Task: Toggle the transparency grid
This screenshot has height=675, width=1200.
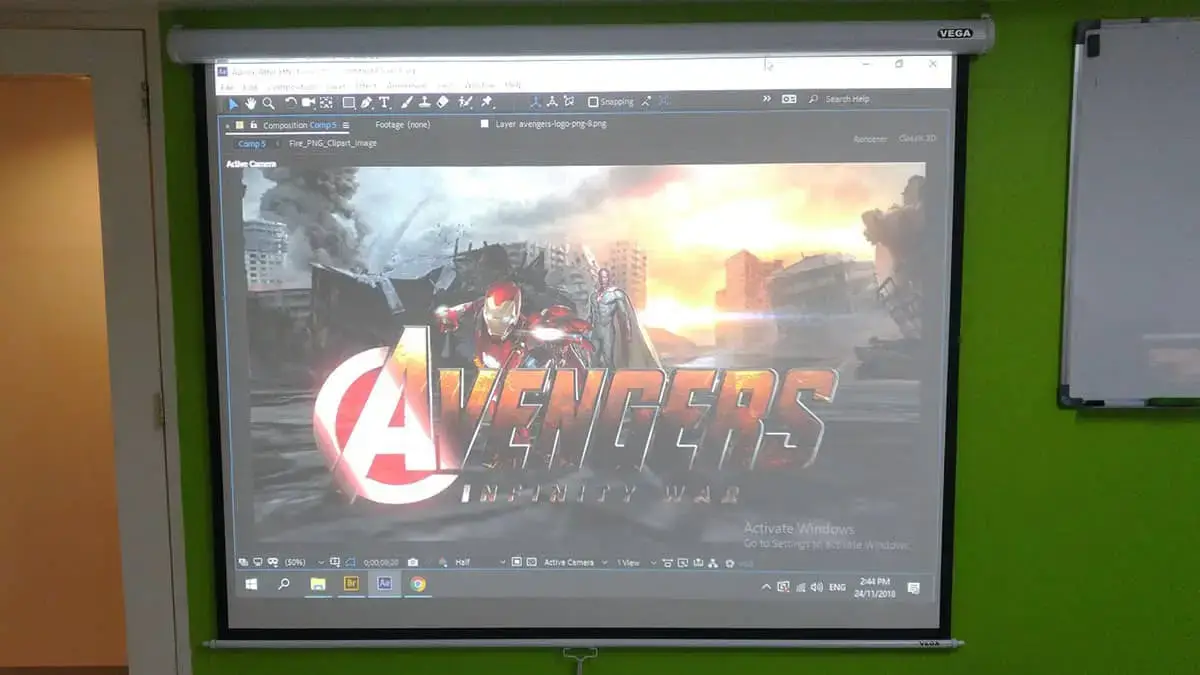Action: click(531, 562)
